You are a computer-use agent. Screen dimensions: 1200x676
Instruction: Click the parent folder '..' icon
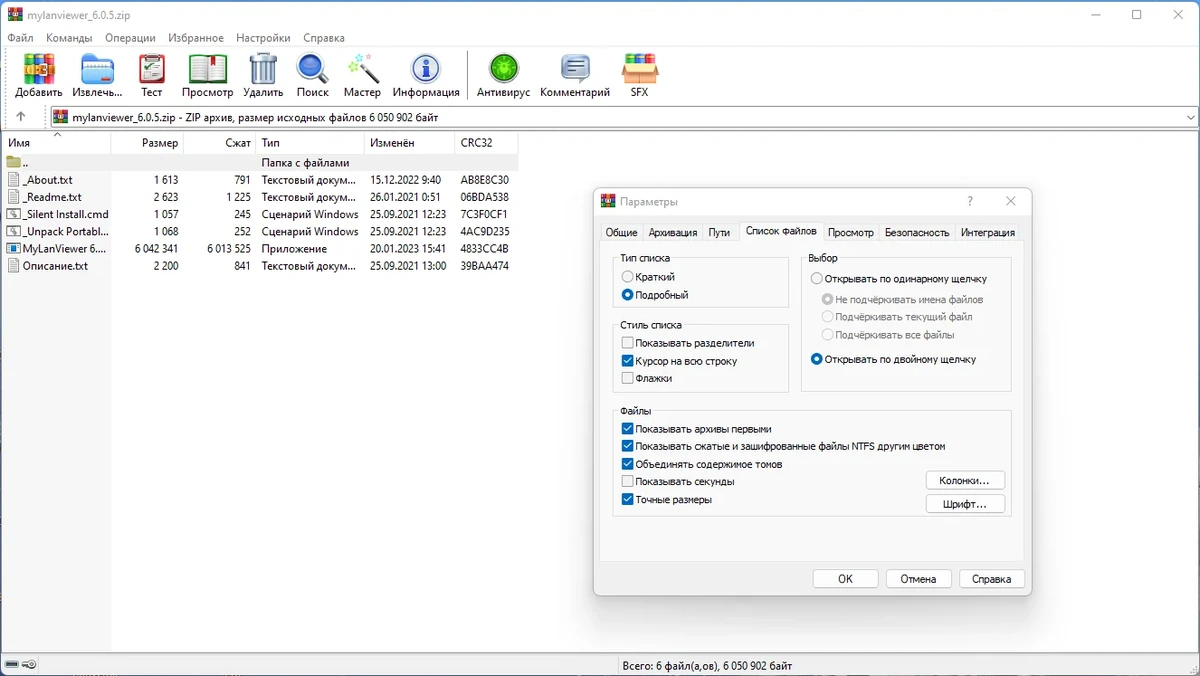tap(14, 162)
